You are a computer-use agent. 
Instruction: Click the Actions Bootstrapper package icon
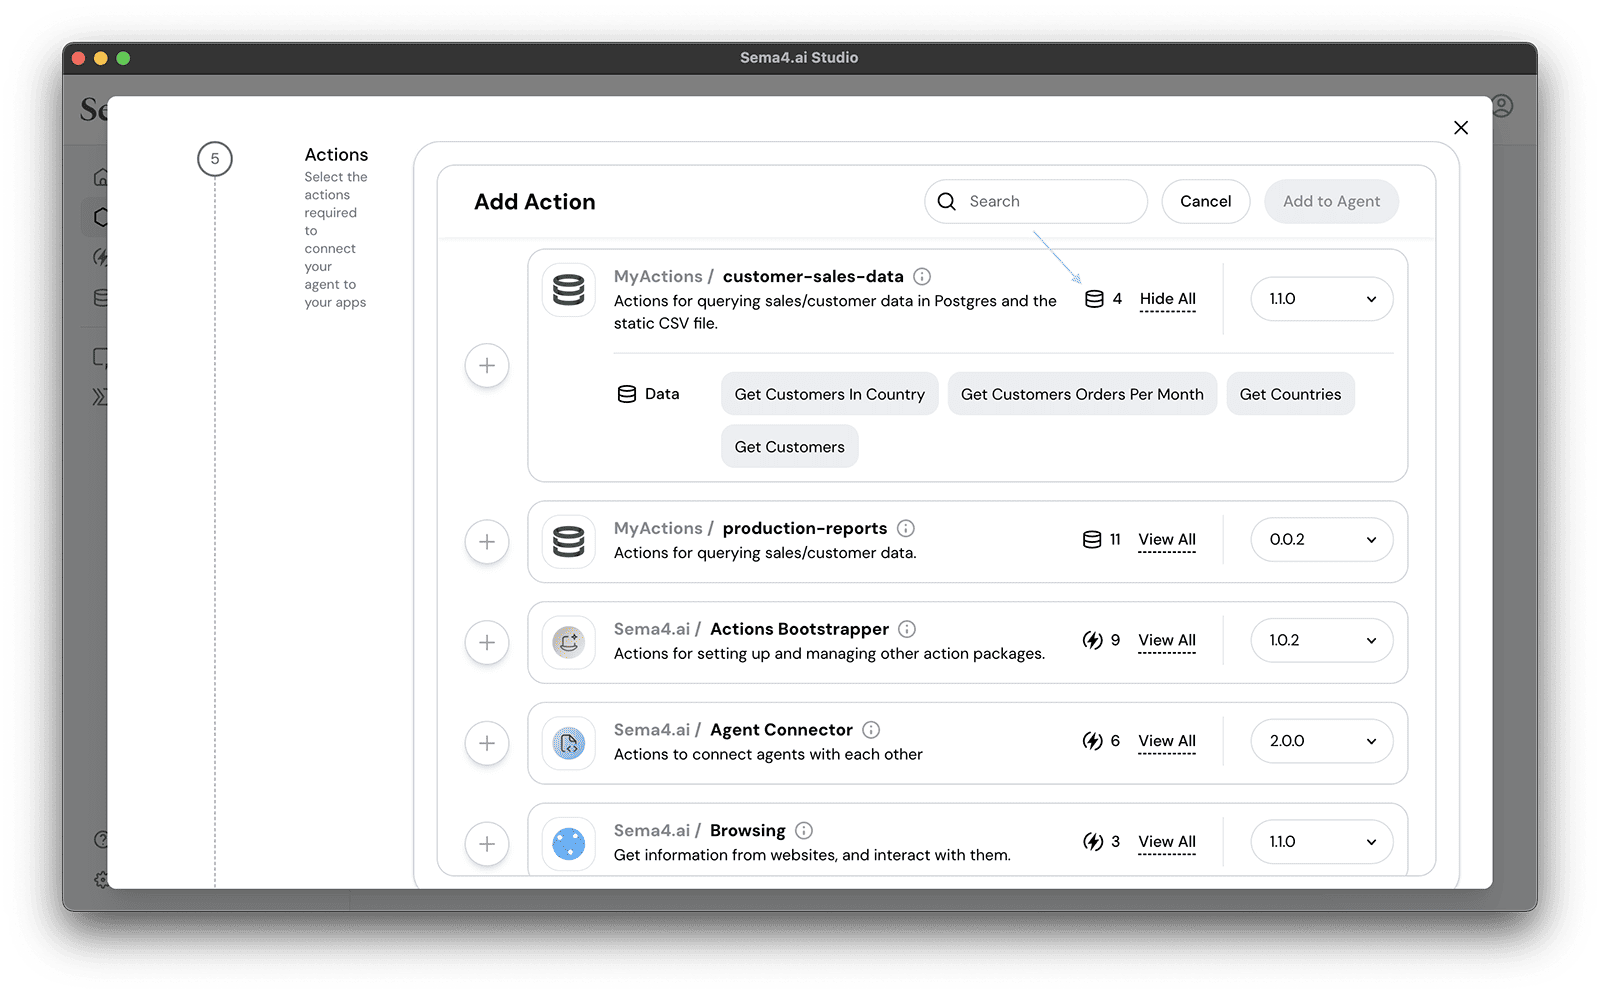pos(568,642)
